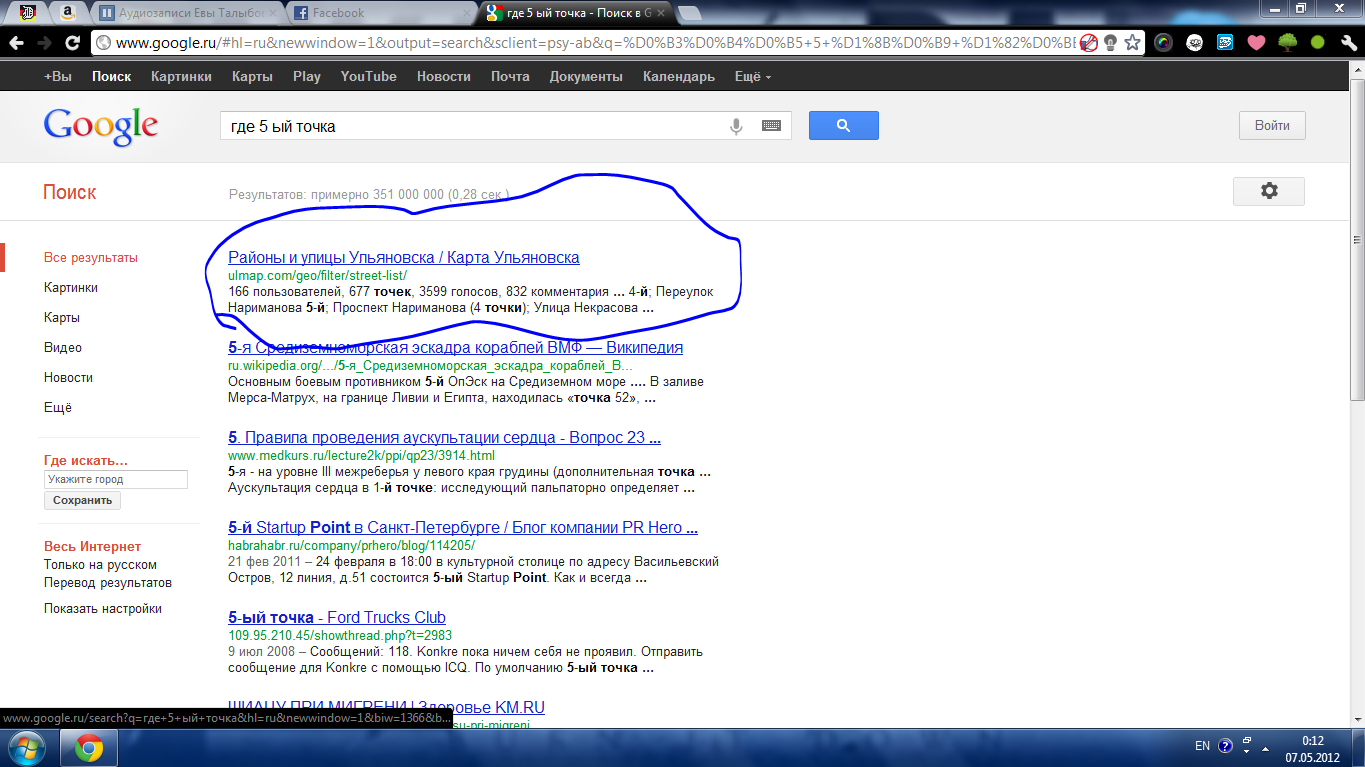Open the Windows Start menu

pos(27,748)
